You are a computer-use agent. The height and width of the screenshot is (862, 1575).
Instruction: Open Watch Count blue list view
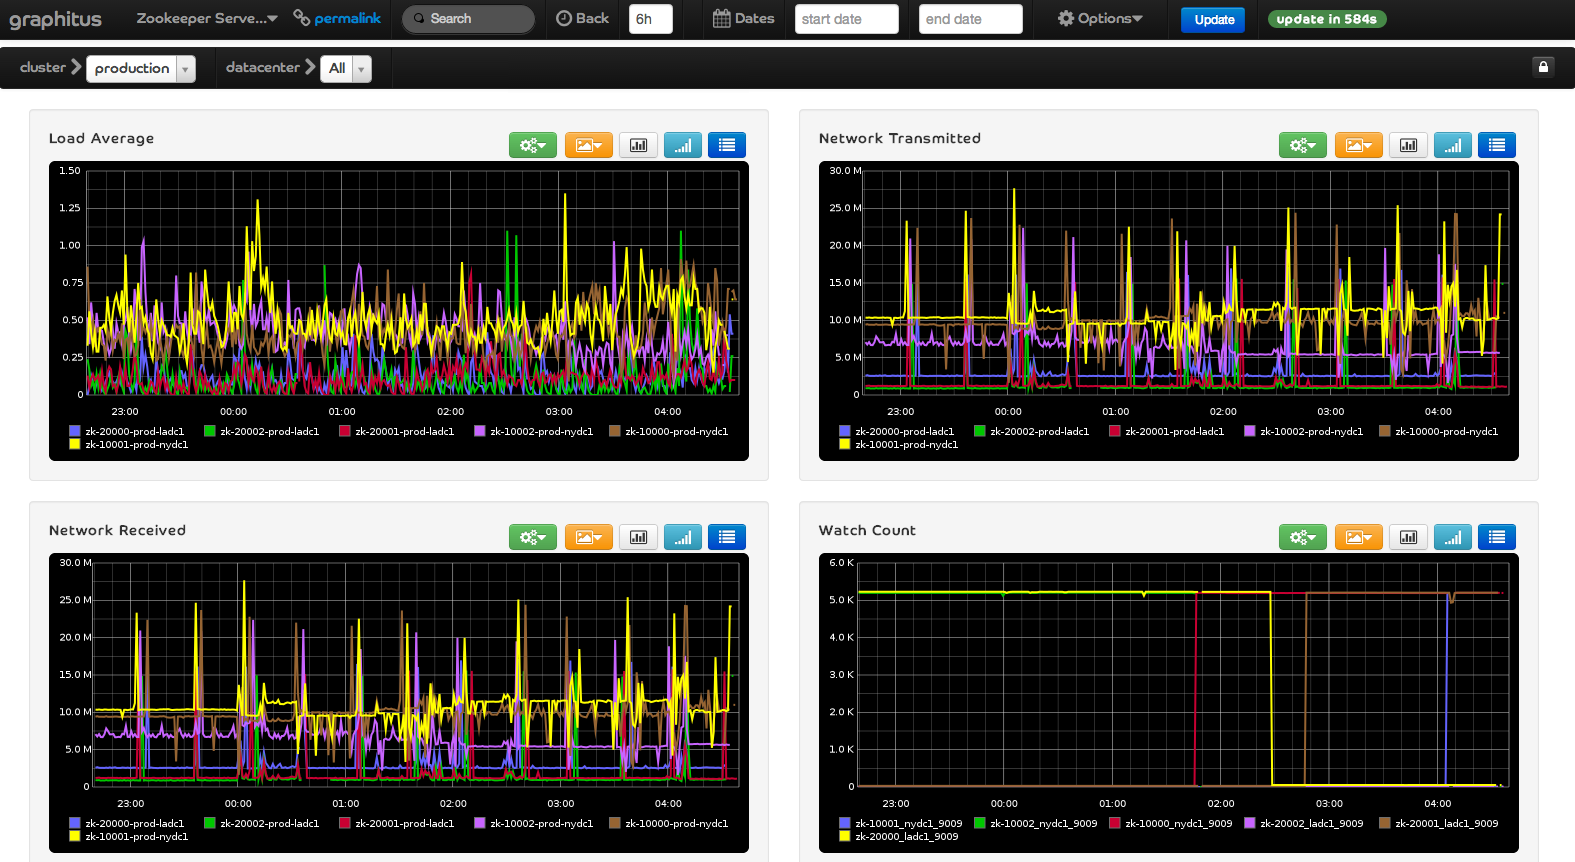1497,537
